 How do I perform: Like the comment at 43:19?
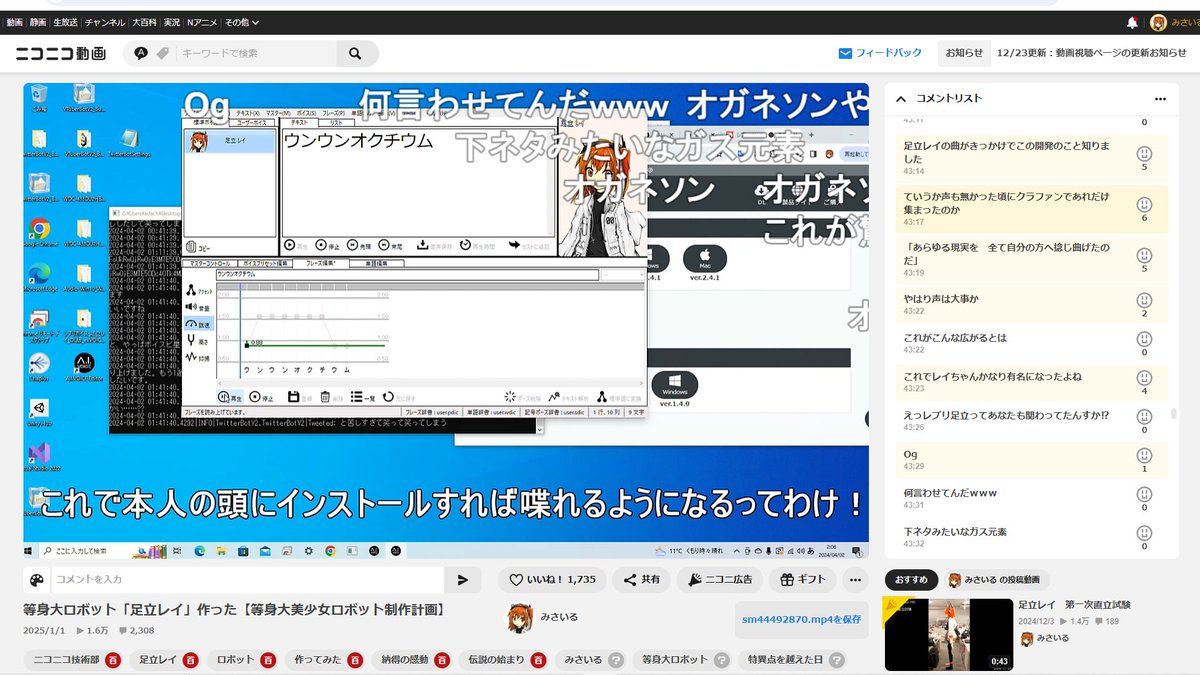[x=1145, y=254]
